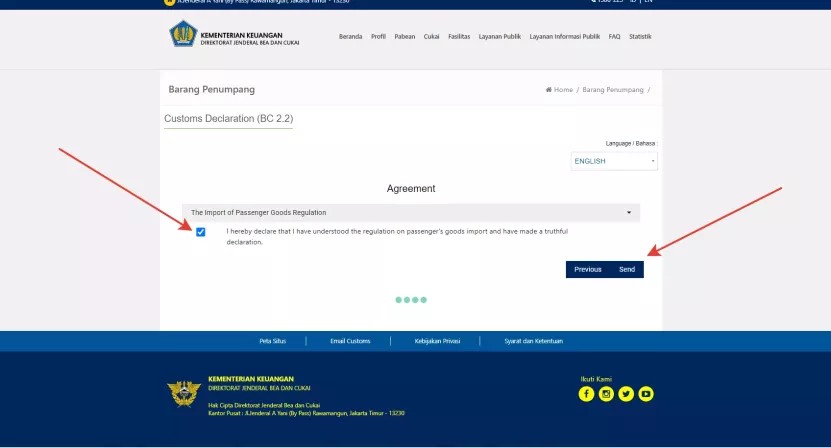831x448 pixels.
Task: Open the Kebijakan Privasi footer link
Action: pos(437,341)
